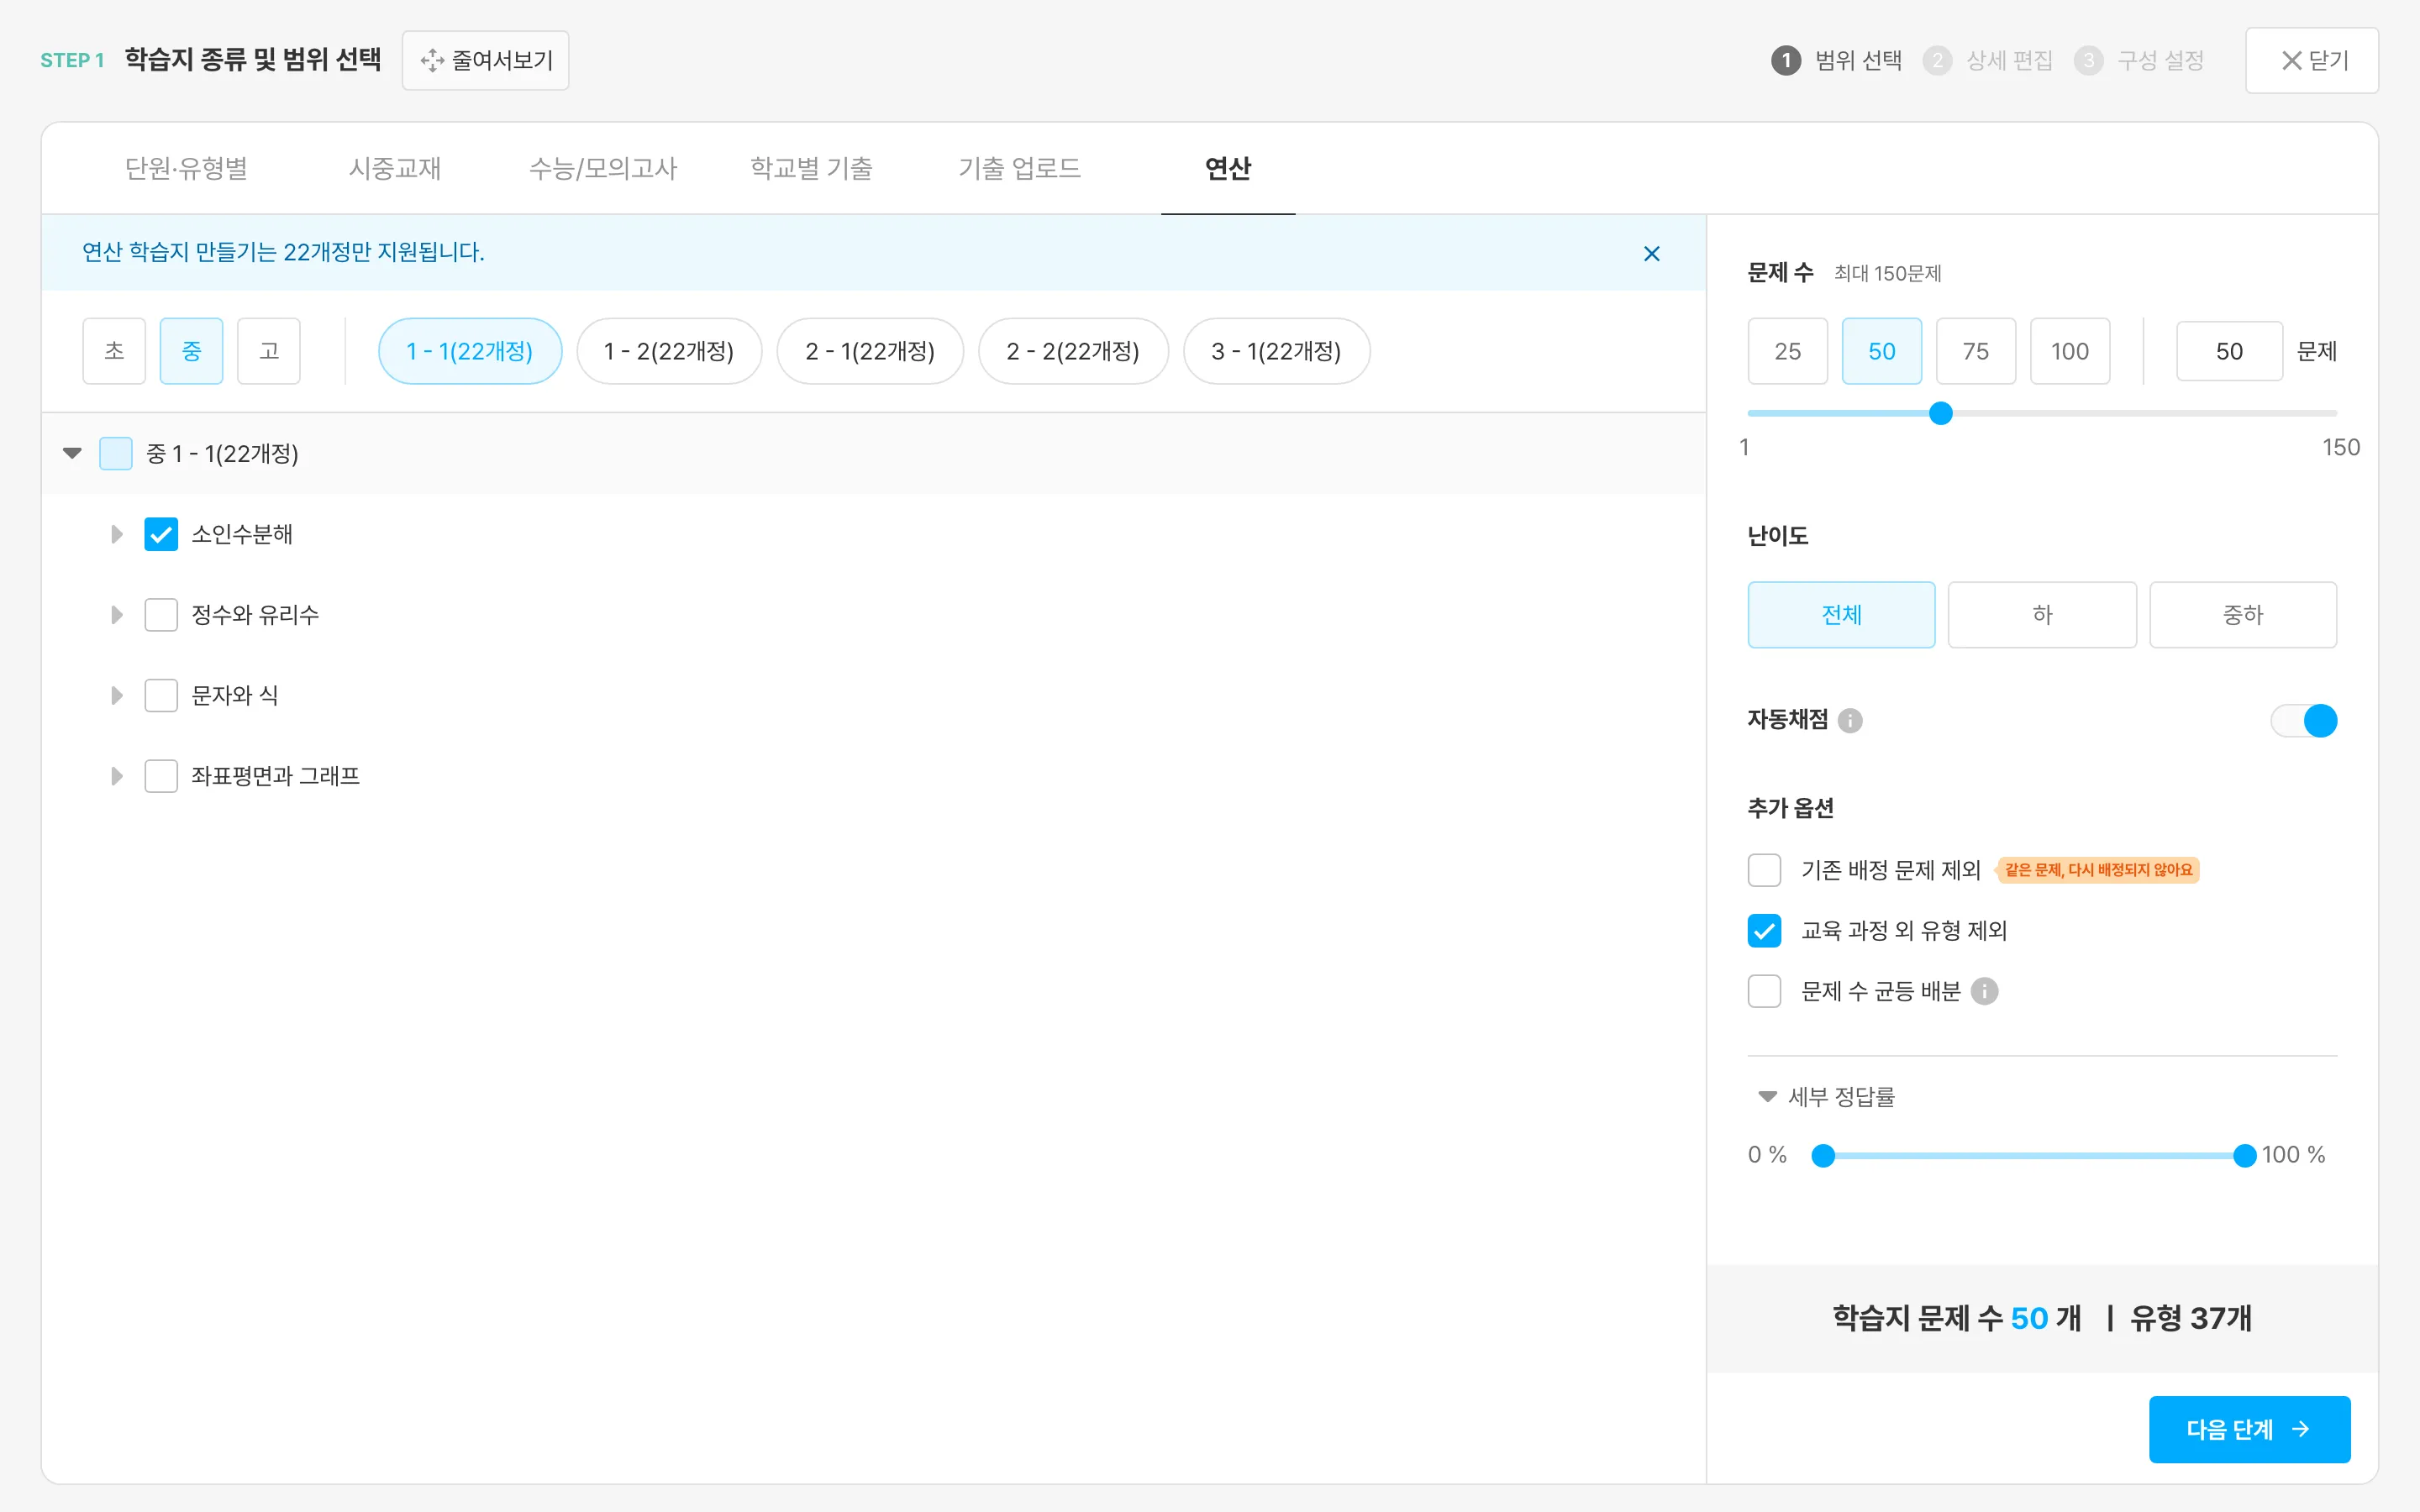2420x1512 pixels.
Task: Click the 닫기 close button
Action: coord(2311,60)
